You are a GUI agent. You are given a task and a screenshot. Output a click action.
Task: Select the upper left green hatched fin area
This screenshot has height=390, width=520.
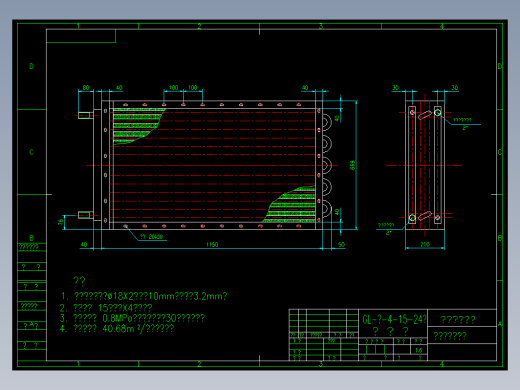[137, 125]
